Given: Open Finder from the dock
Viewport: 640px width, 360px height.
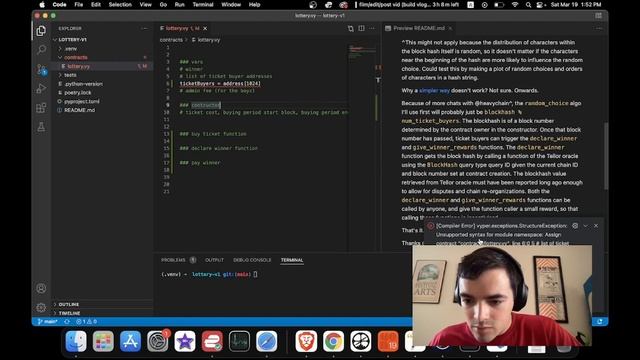Looking at the screenshot, I should [76, 341].
